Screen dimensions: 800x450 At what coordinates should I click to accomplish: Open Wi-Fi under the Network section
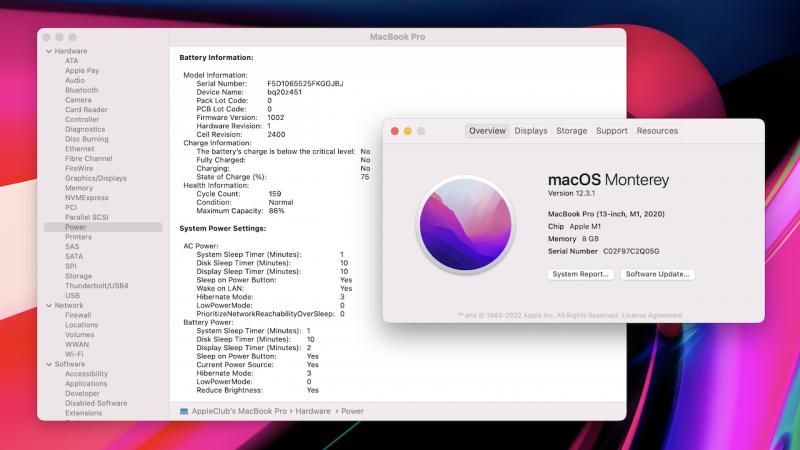pos(74,354)
